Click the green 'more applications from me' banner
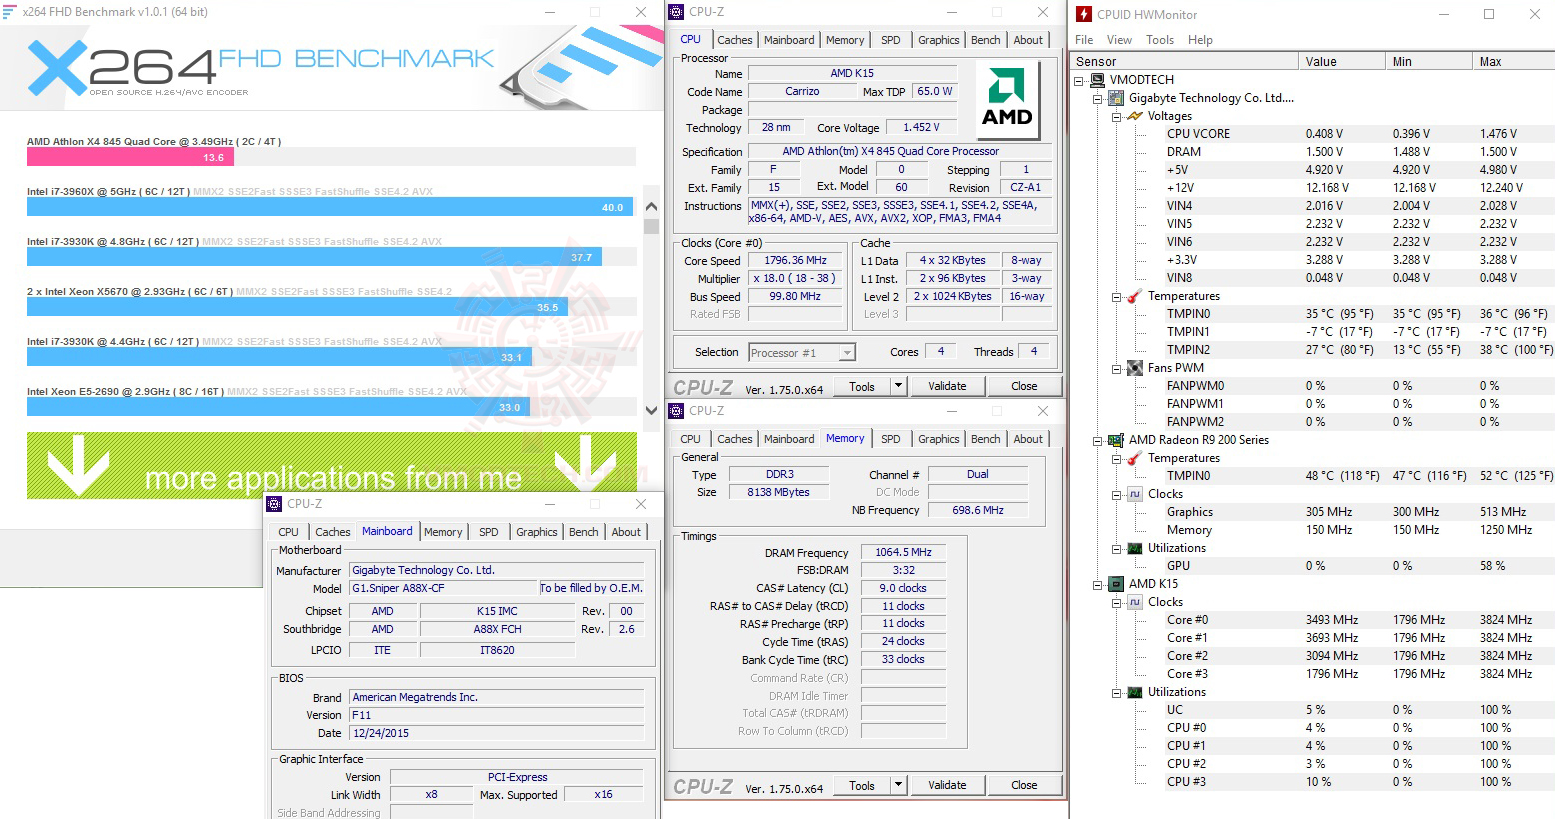This screenshot has height=819, width=1555. [332, 465]
